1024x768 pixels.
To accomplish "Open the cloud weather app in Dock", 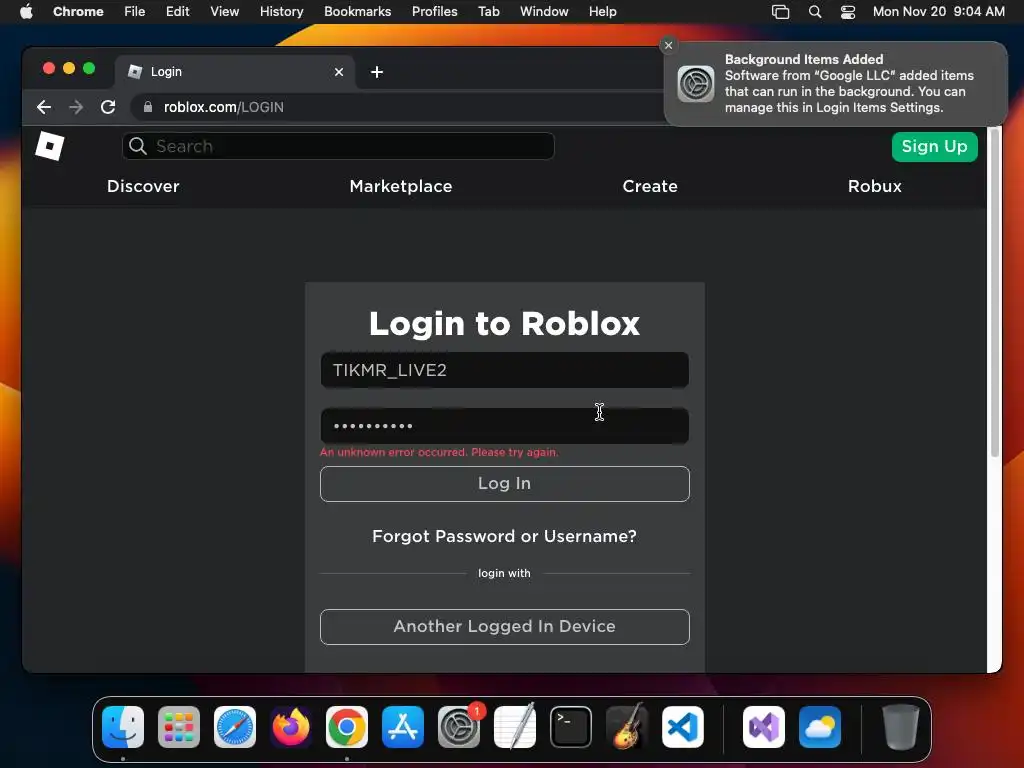I will (820, 727).
